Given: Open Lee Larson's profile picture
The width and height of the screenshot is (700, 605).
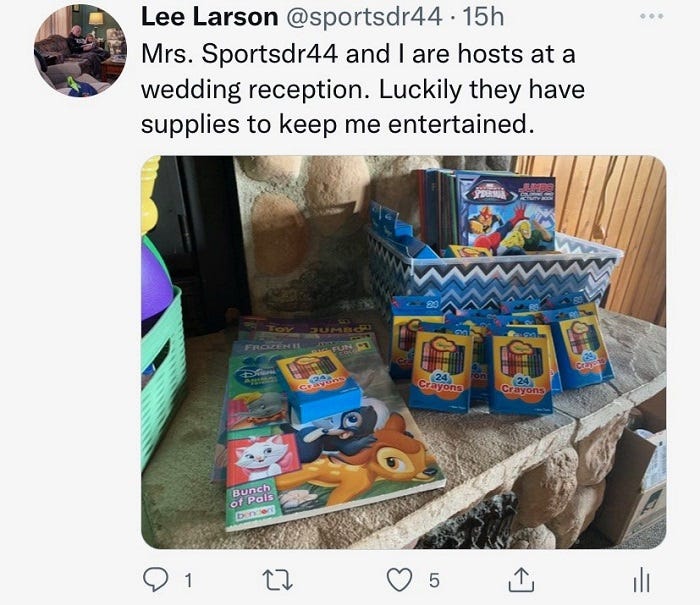Looking at the screenshot, I should [80, 50].
